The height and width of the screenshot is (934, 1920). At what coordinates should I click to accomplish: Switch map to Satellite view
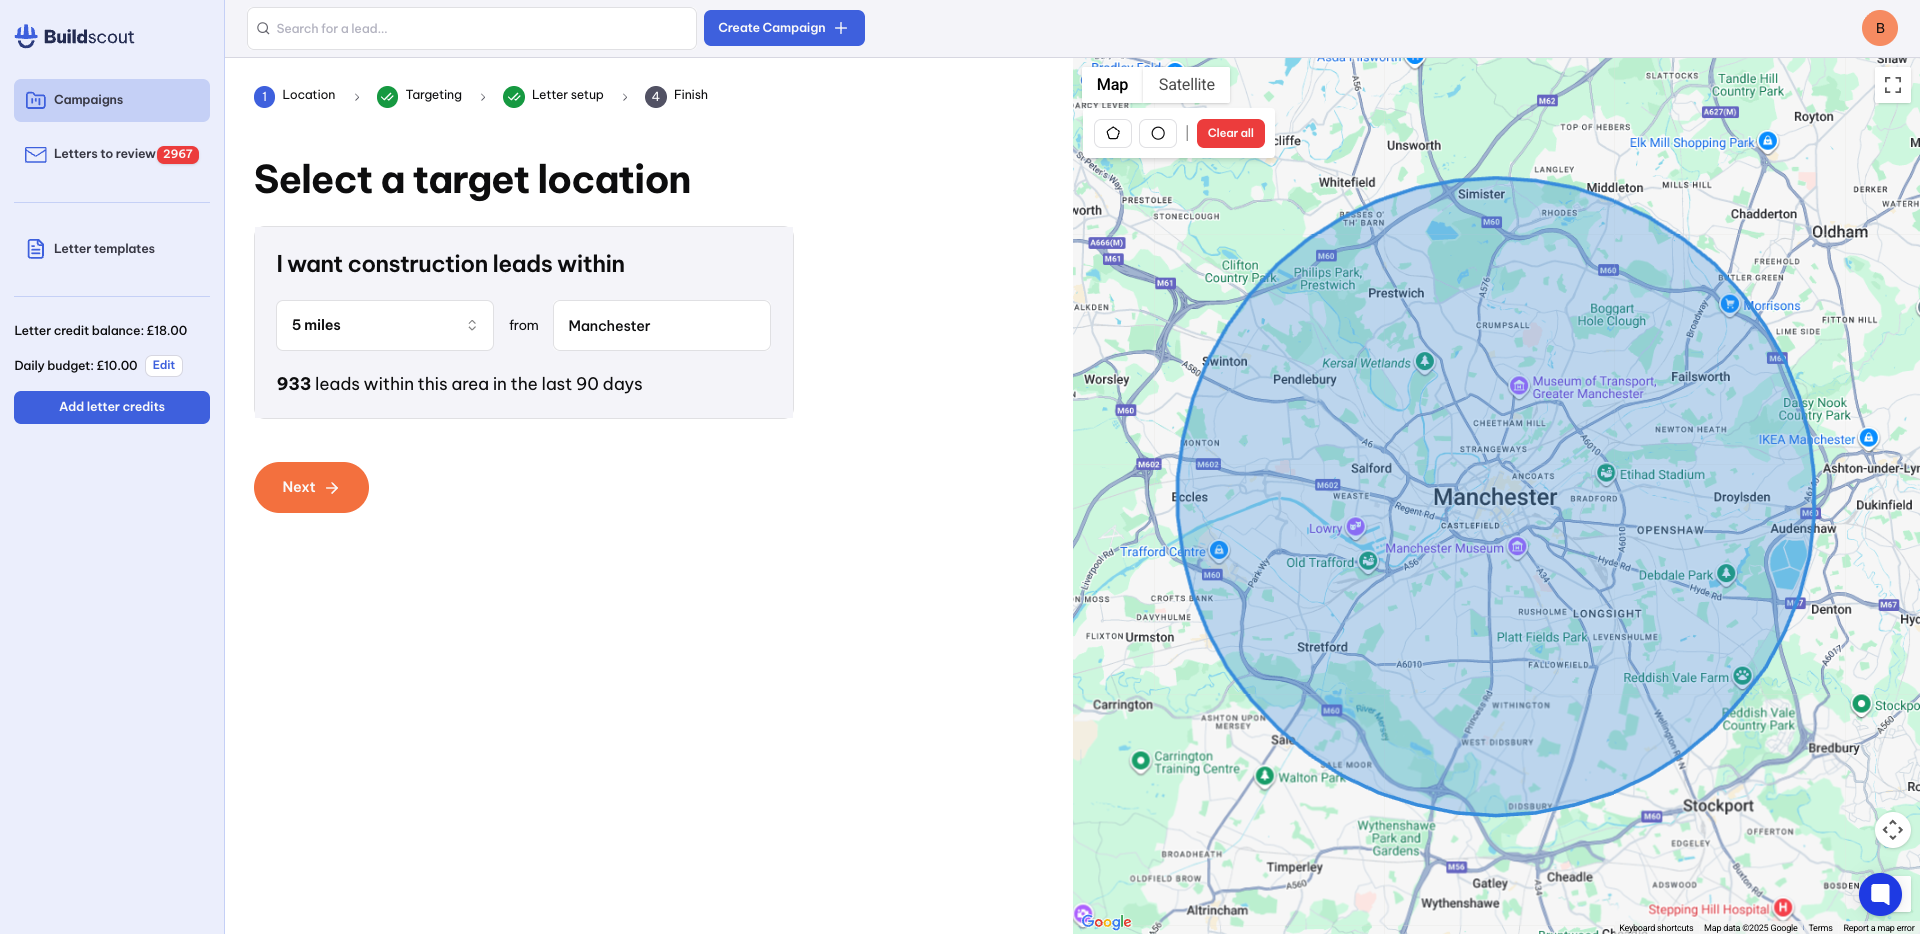point(1186,85)
